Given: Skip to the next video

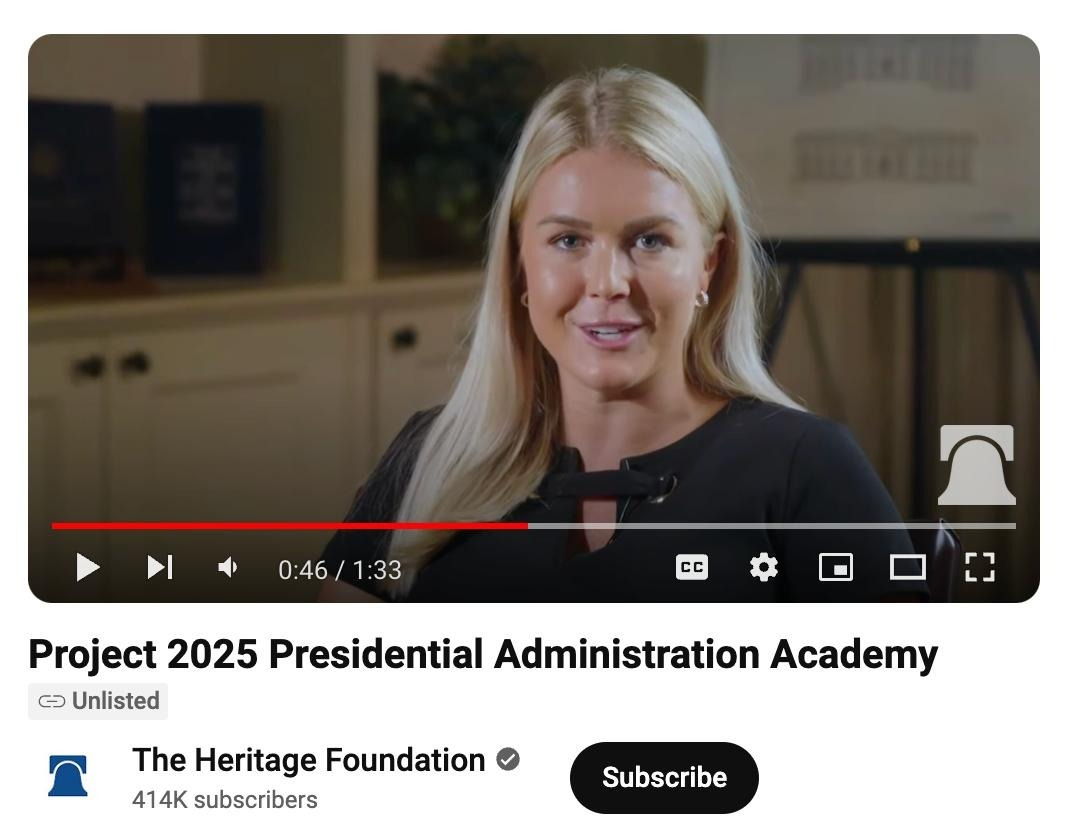Looking at the screenshot, I should [x=160, y=568].
